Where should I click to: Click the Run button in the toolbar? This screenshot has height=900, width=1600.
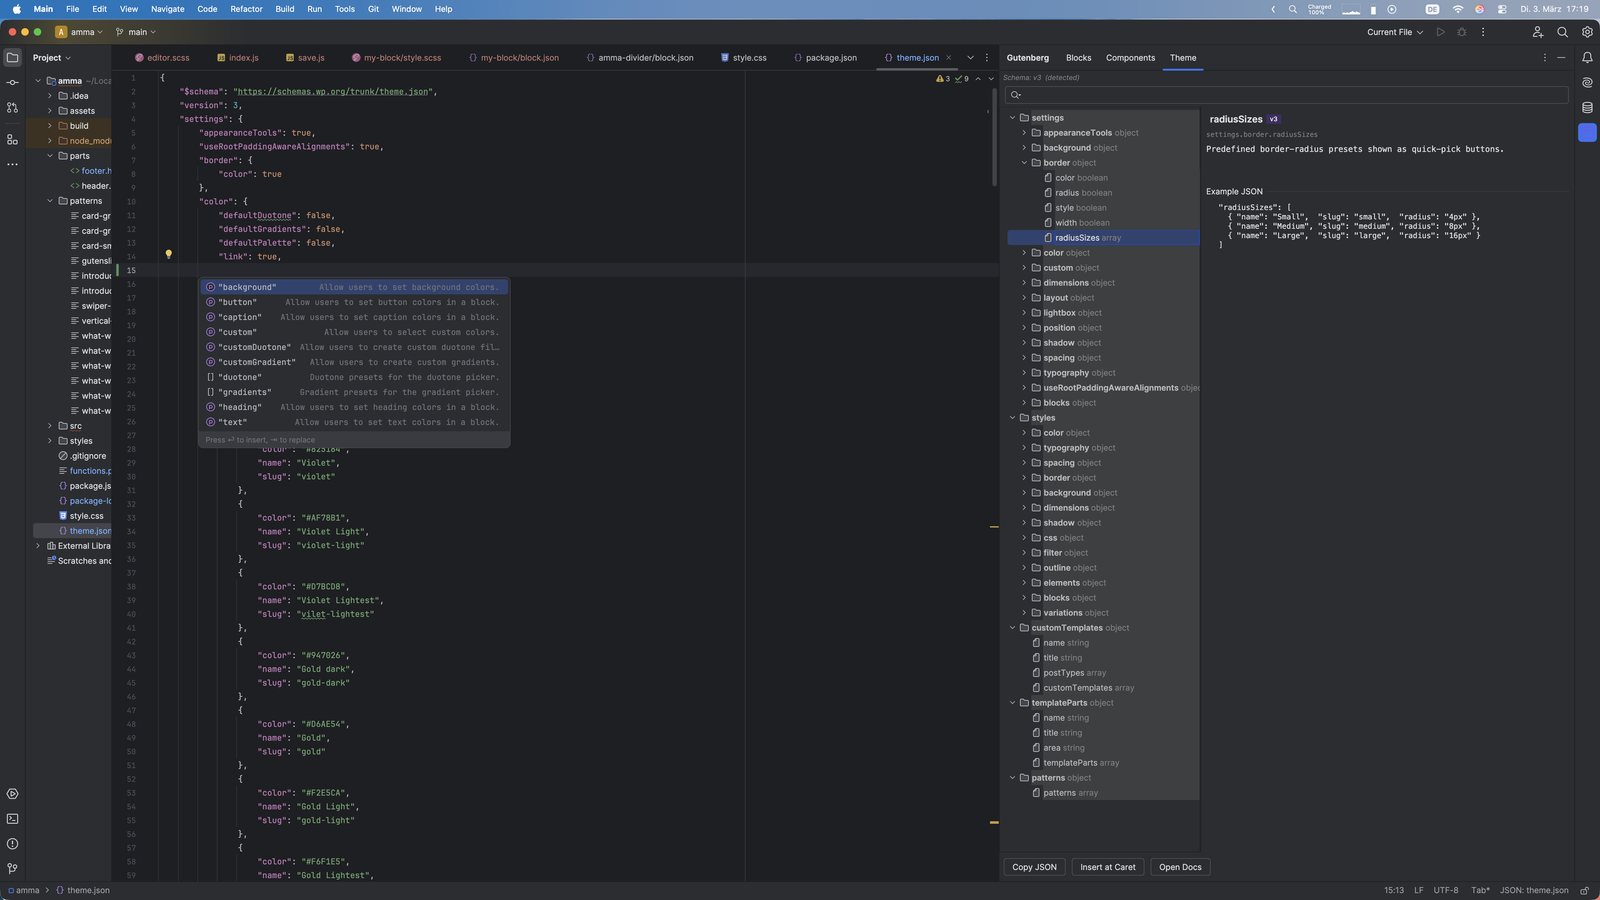coord(1440,32)
